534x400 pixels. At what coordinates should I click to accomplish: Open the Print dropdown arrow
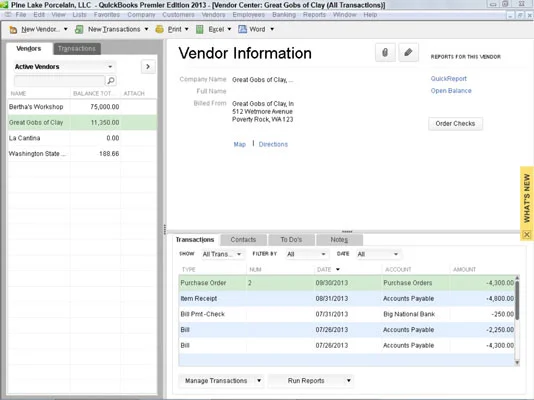(x=187, y=29)
